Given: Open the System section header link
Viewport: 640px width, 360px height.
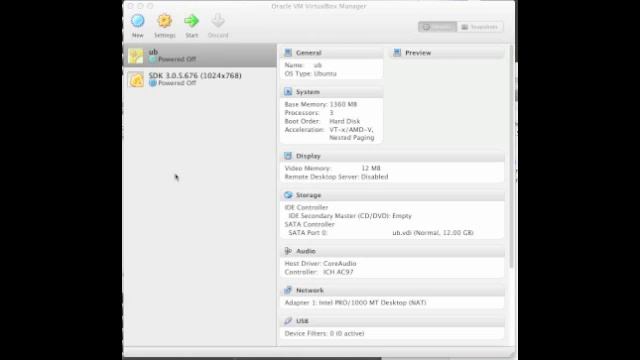Looking at the screenshot, I should [x=308, y=92].
